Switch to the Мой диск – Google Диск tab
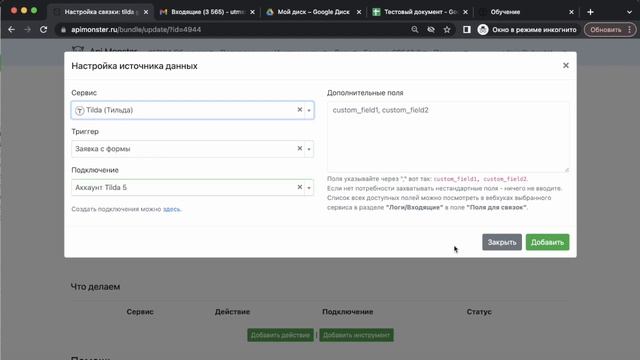 point(313,12)
